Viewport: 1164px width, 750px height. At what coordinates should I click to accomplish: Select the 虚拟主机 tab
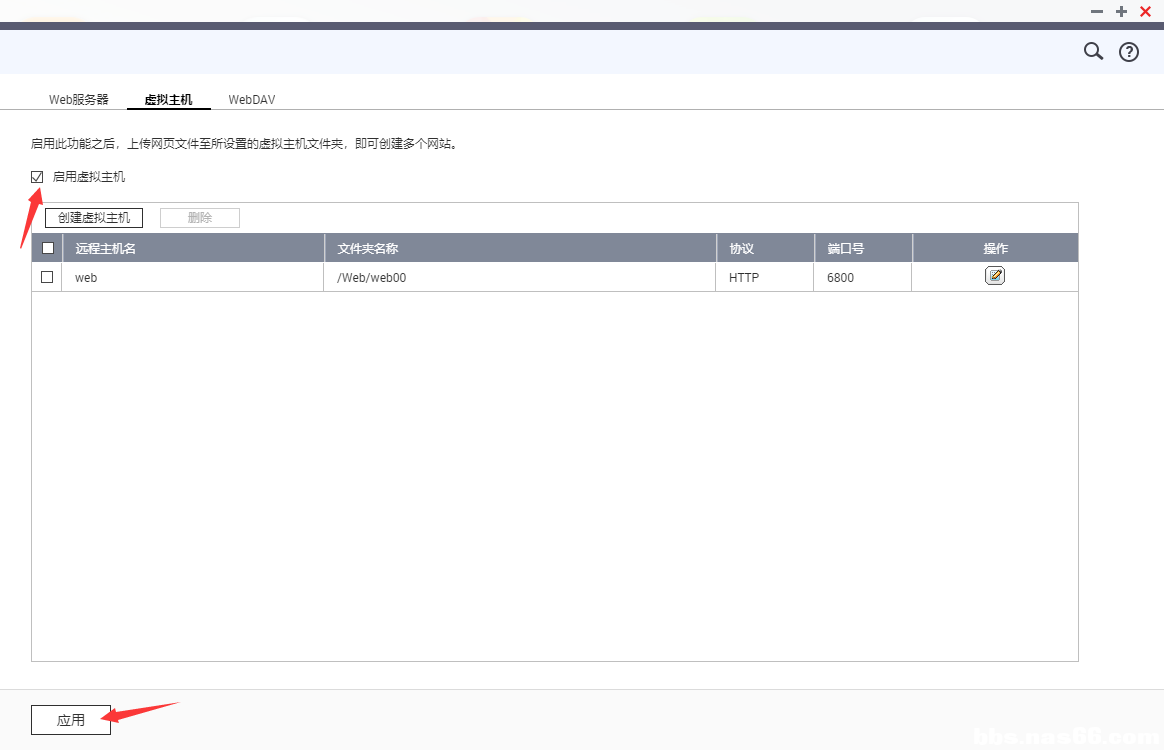[x=168, y=100]
